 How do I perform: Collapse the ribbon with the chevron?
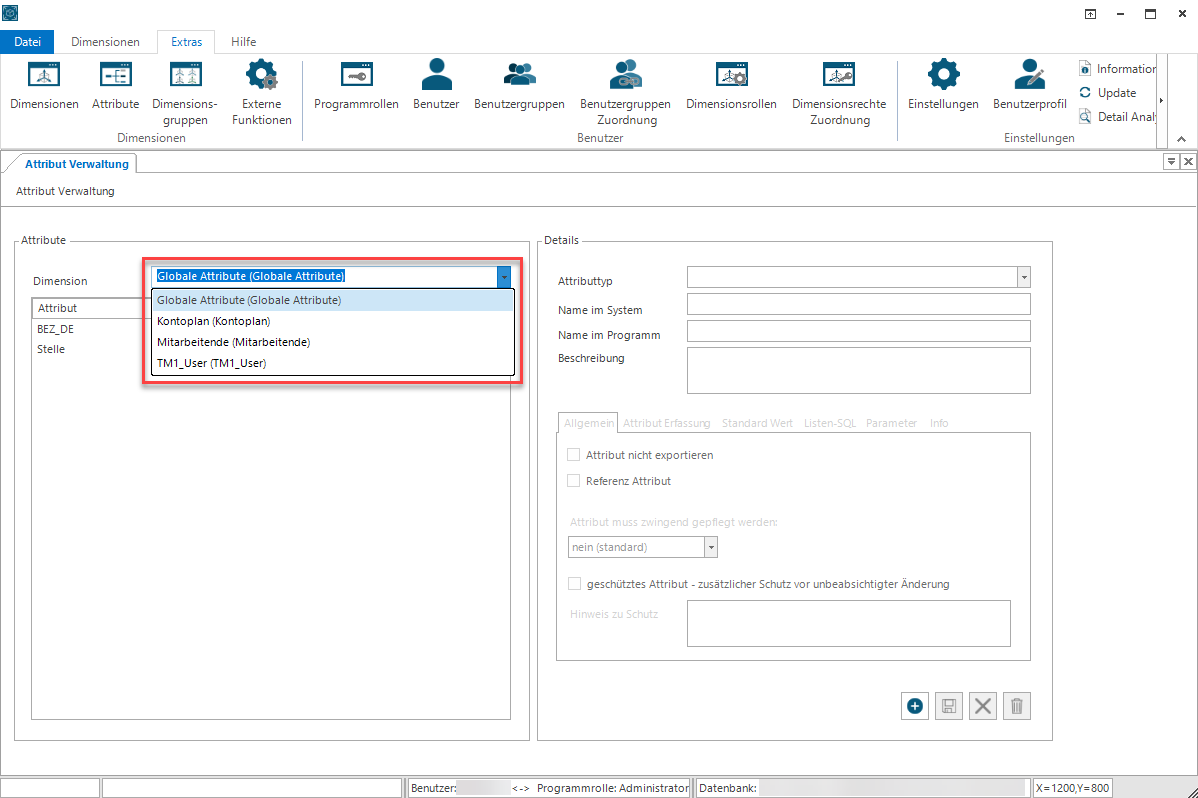(x=1181, y=139)
